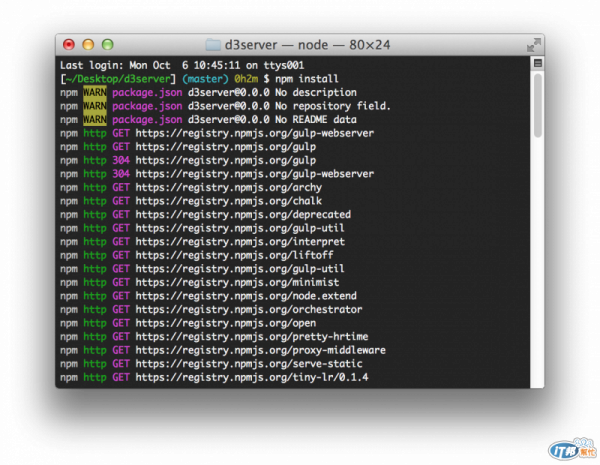Click the registry.npmjs.org/liftoff URL

(234, 255)
